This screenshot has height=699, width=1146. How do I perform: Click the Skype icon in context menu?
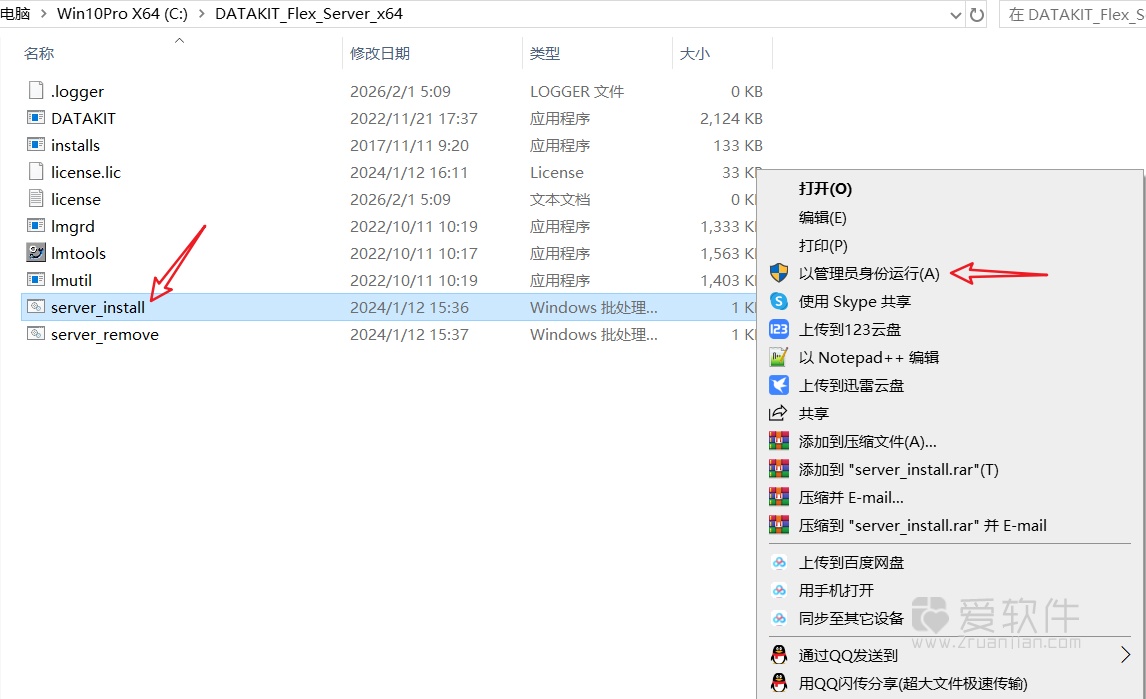click(x=779, y=301)
